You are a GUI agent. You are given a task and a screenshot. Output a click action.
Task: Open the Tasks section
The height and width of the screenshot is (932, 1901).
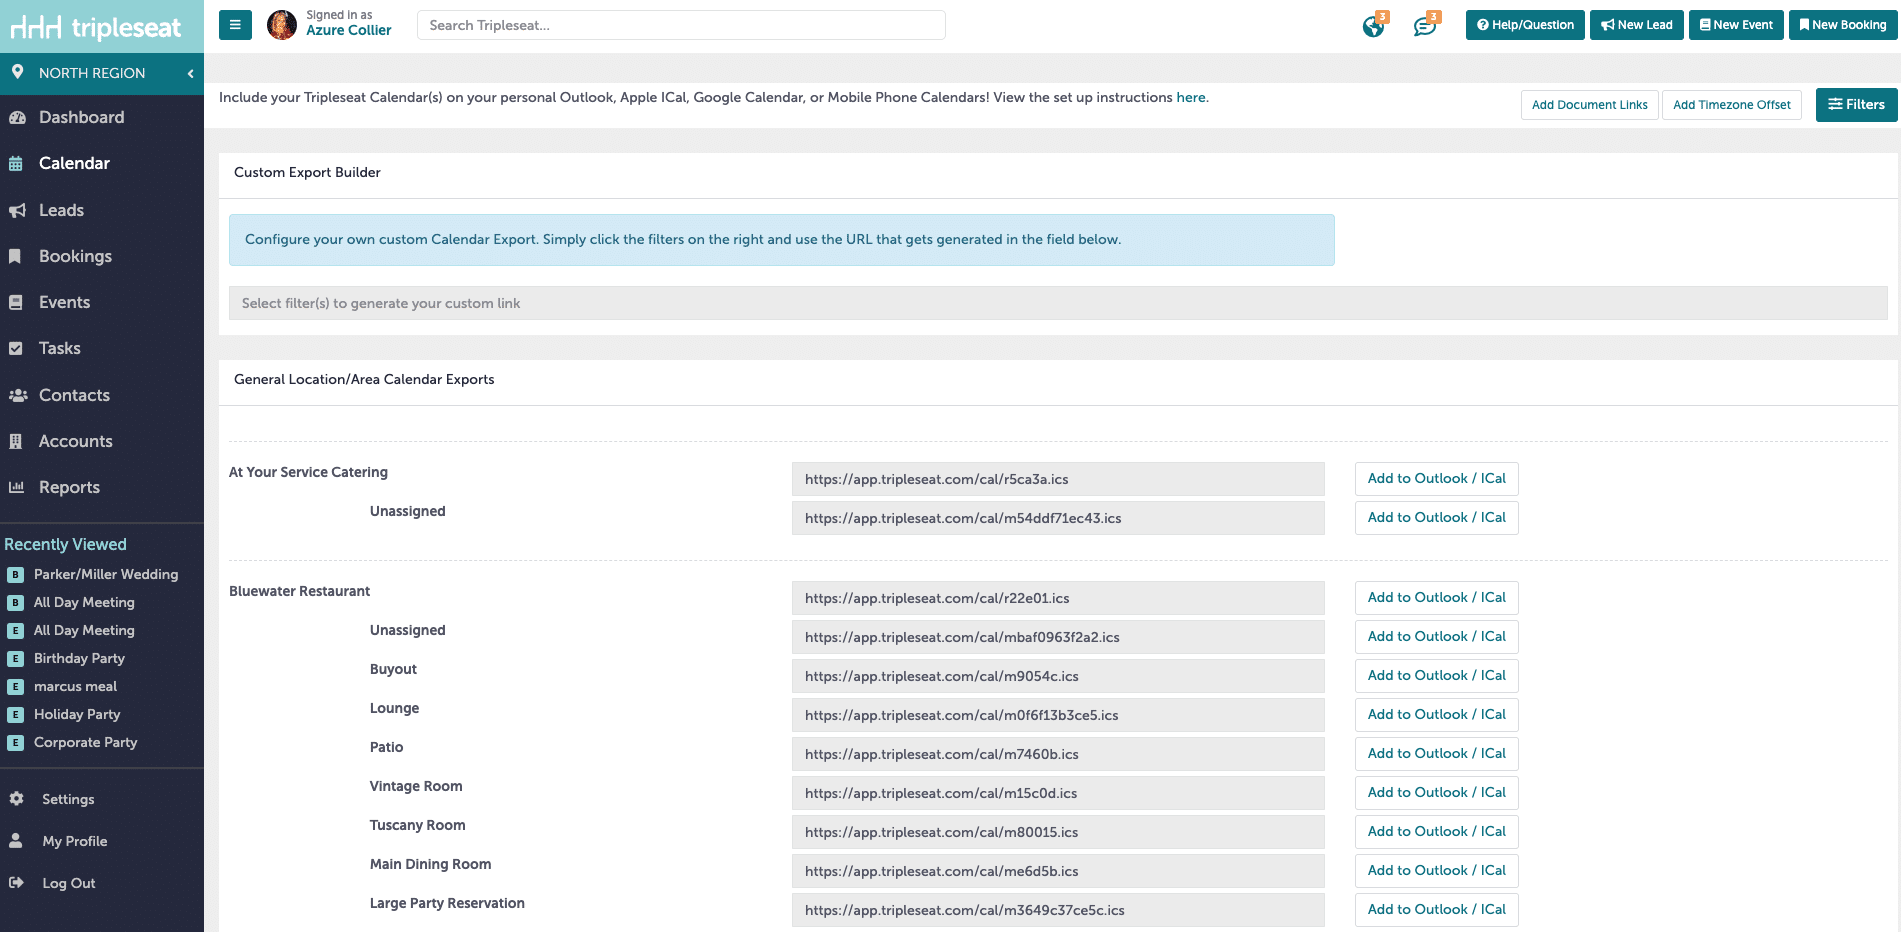click(60, 348)
